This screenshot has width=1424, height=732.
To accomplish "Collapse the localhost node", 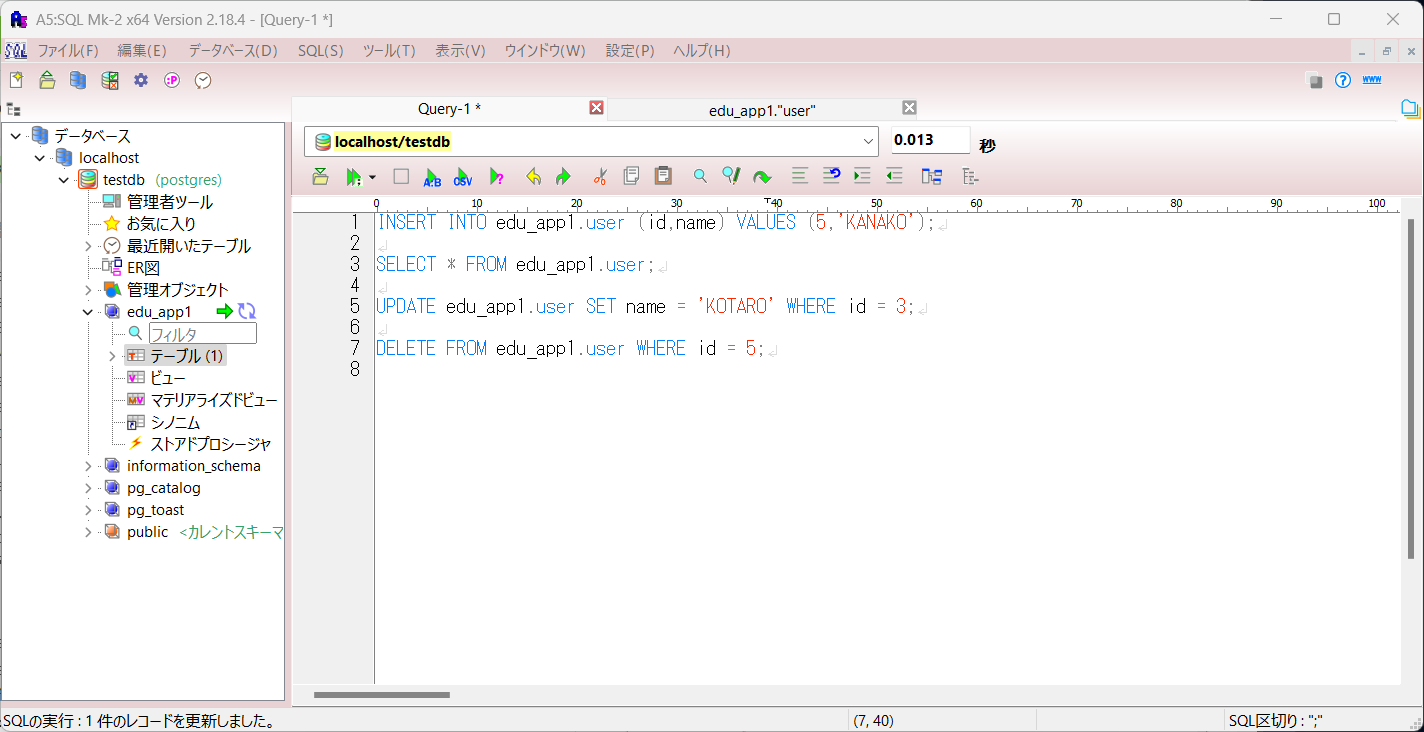I will (40, 158).
